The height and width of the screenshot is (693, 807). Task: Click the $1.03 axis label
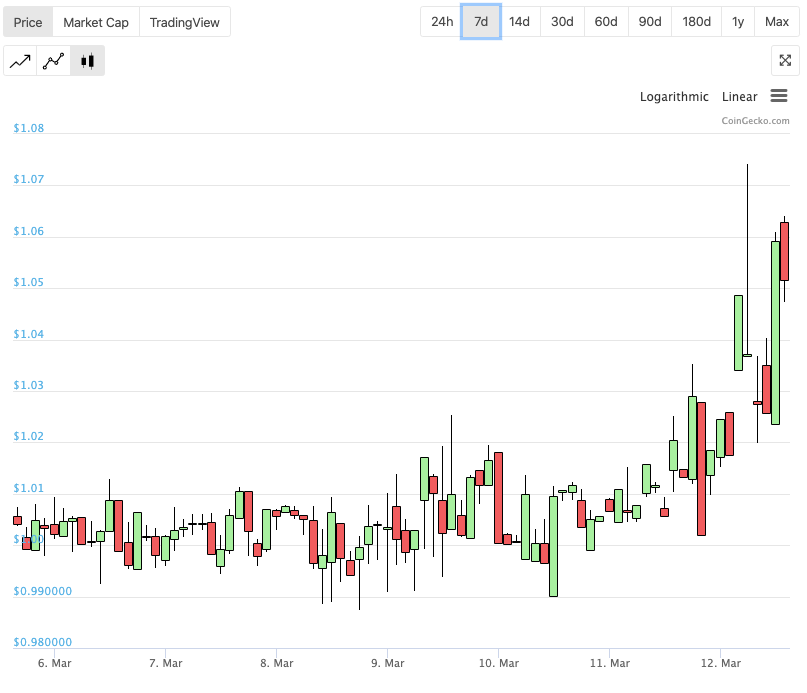[29, 385]
